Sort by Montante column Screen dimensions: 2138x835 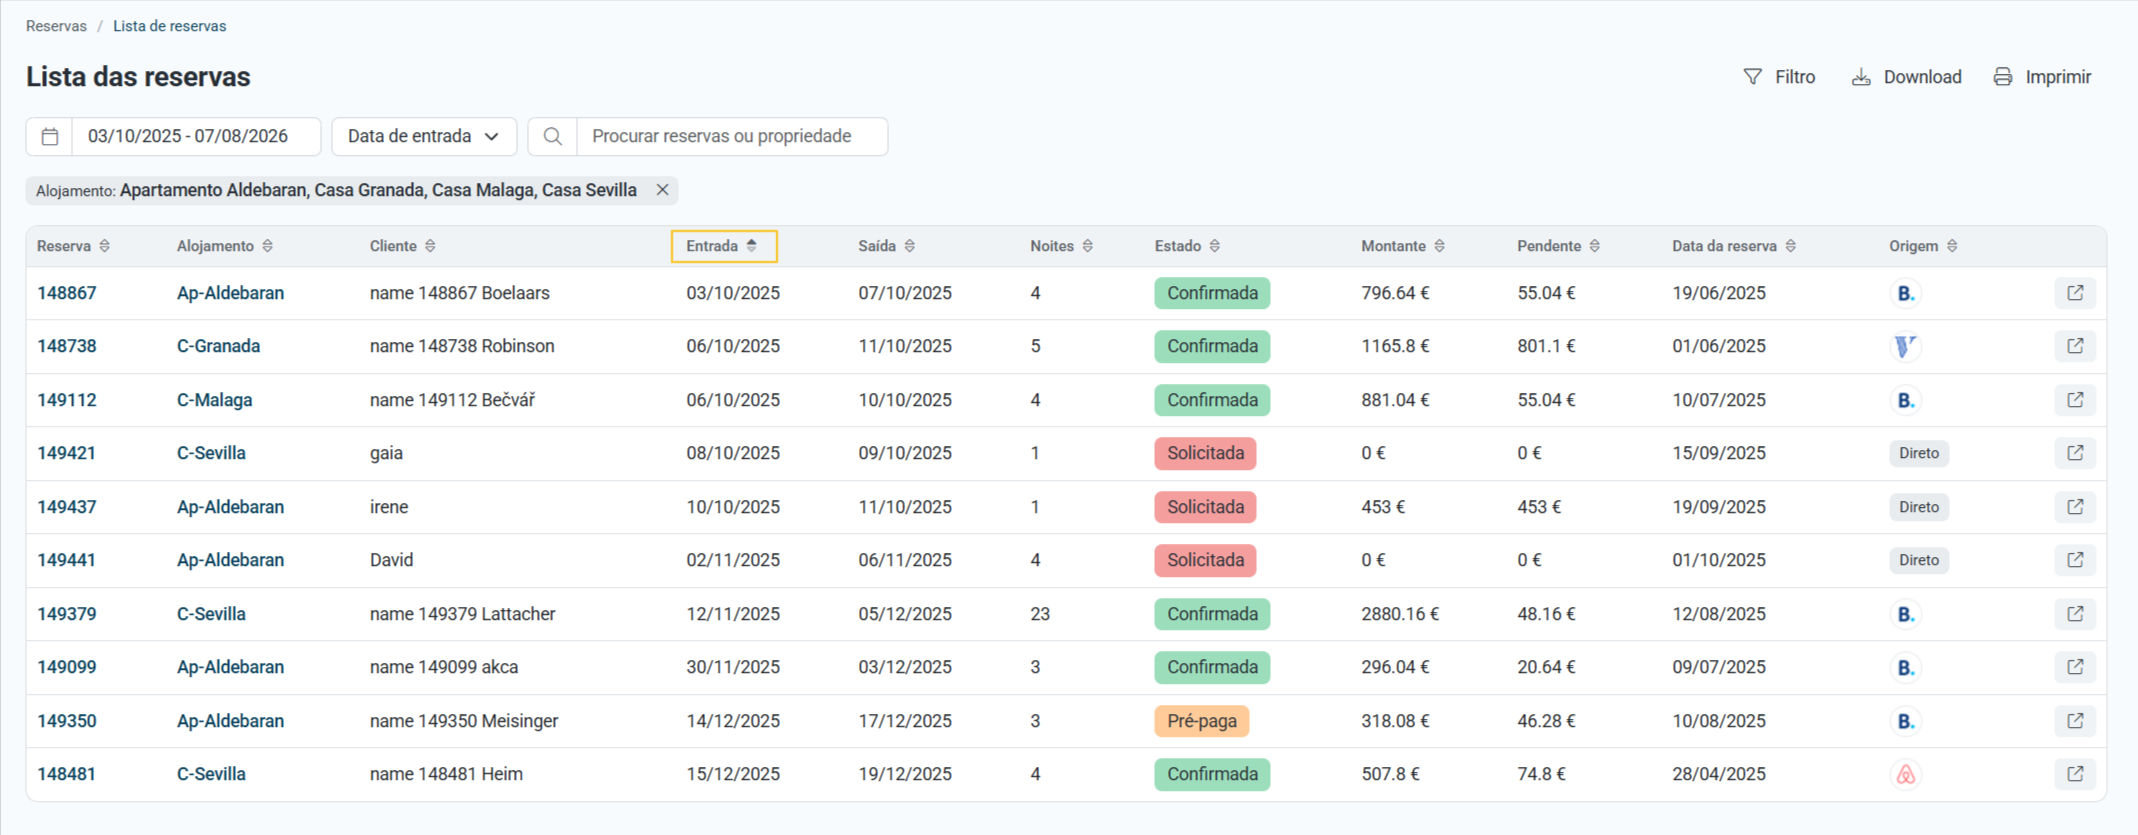click(x=1403, y=246)
